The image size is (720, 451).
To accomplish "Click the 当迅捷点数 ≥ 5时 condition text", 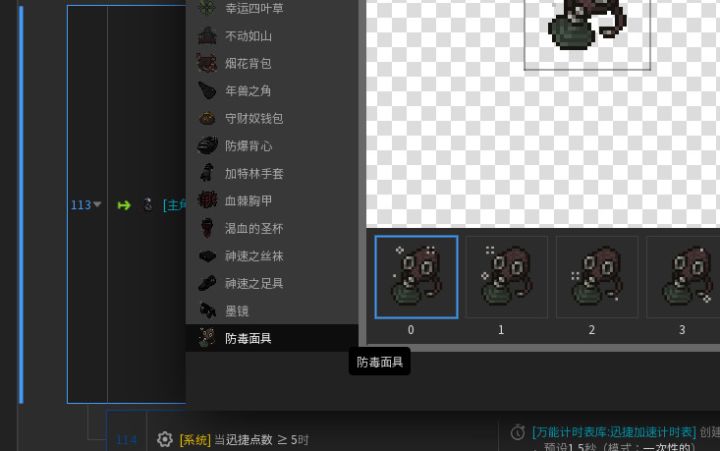I will click(x=261, y=440).
